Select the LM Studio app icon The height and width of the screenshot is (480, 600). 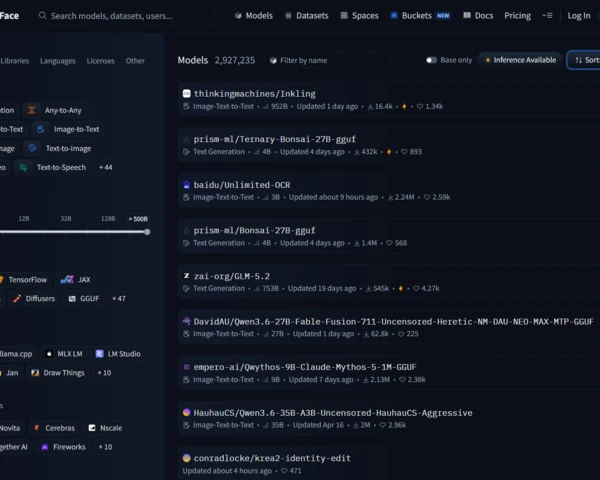pos(99,354)
